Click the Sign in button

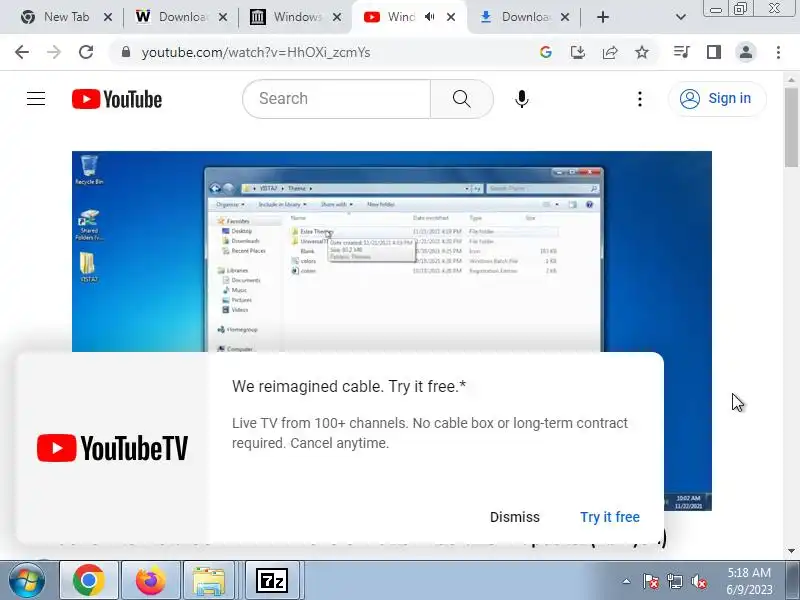(x=717, y=98)
